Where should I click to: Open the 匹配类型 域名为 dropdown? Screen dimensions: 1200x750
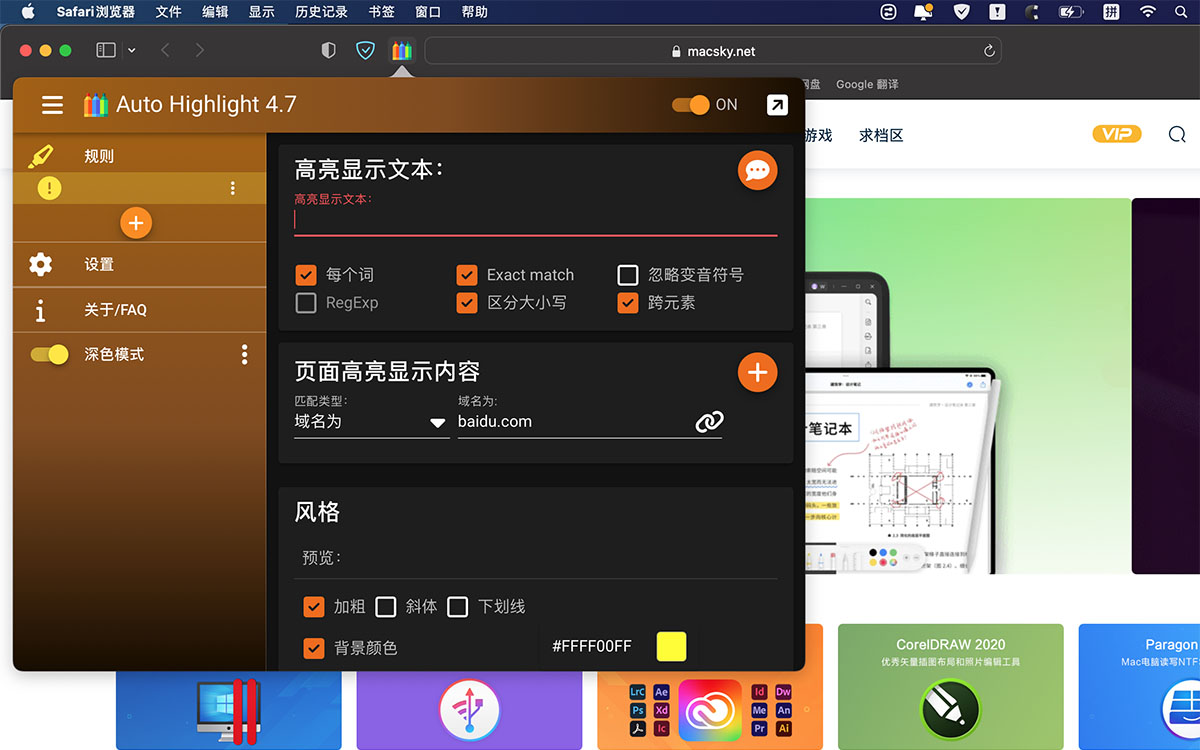point(371,422)
